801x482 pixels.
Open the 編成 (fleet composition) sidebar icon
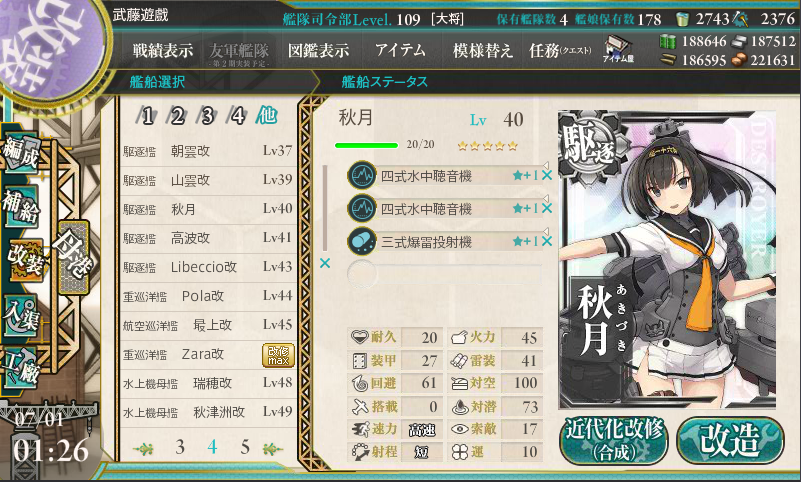(21, 152)
